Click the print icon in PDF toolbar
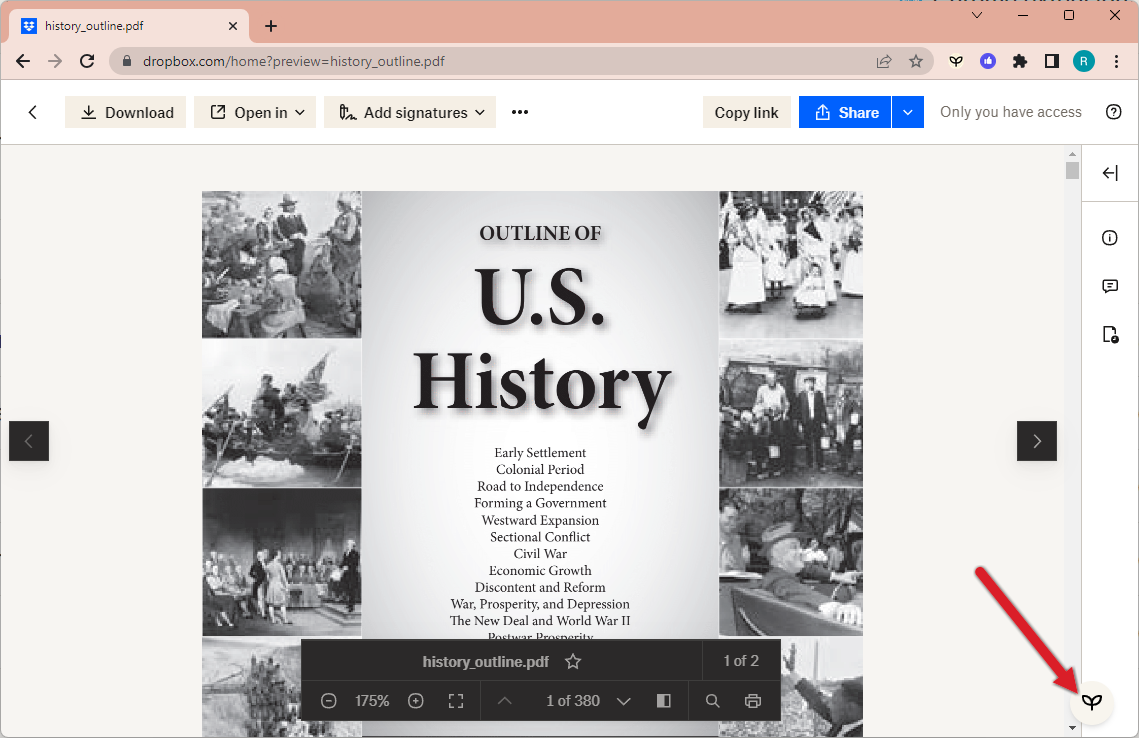Image resolution: width=1139 pixels, height=738 pixels. 753,701
